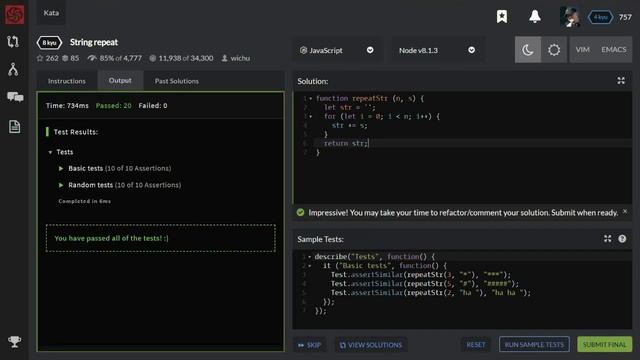
Task: Place cursor in Solution code editor
Action: click(462, 147)
